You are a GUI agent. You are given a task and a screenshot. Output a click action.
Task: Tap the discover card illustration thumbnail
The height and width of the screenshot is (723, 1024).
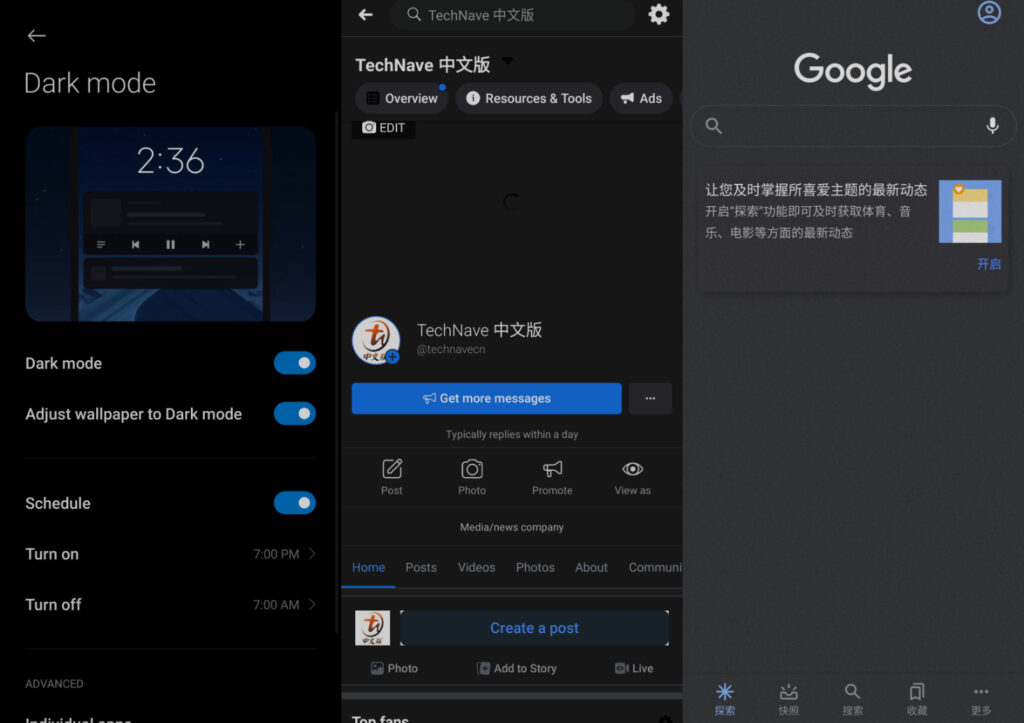[x=970, y=211]
